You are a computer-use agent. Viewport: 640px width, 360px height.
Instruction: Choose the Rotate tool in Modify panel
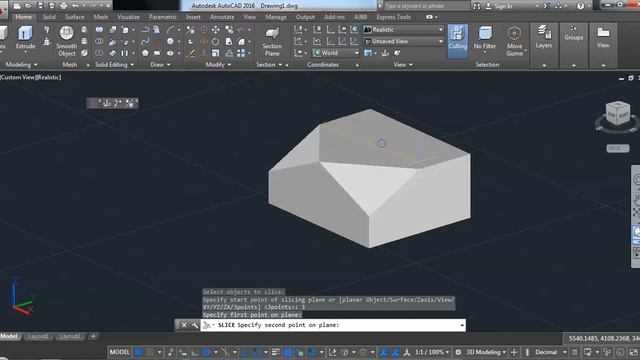point(216,41)
